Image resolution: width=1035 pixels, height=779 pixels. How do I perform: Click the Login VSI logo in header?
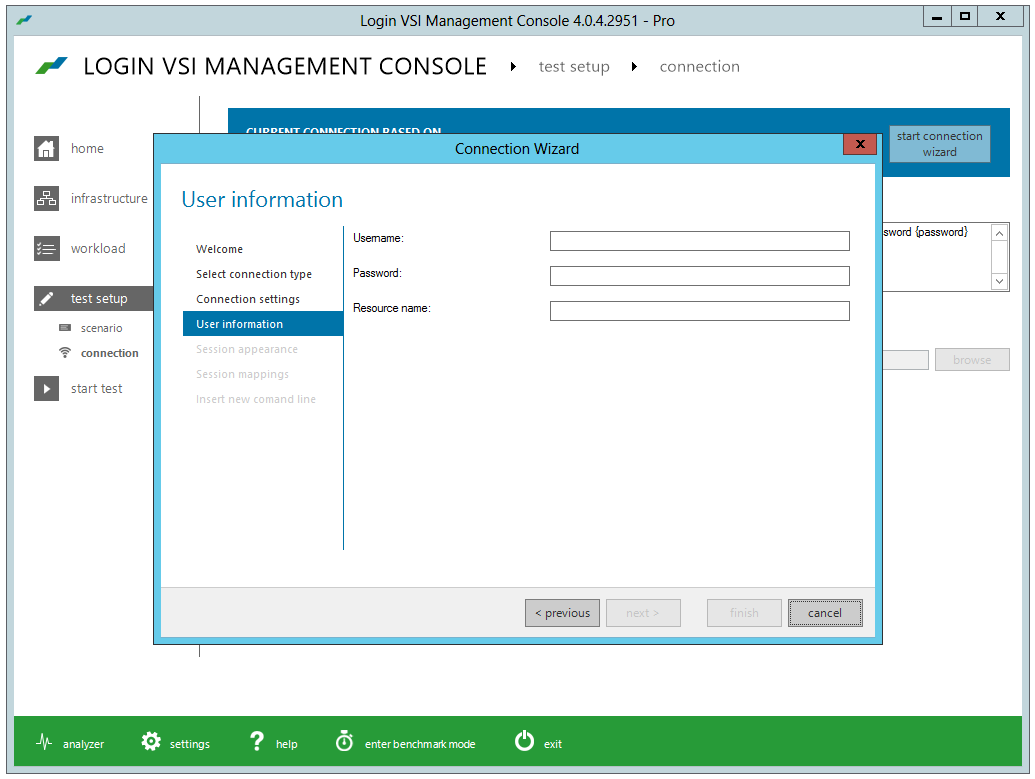point(51,65)
